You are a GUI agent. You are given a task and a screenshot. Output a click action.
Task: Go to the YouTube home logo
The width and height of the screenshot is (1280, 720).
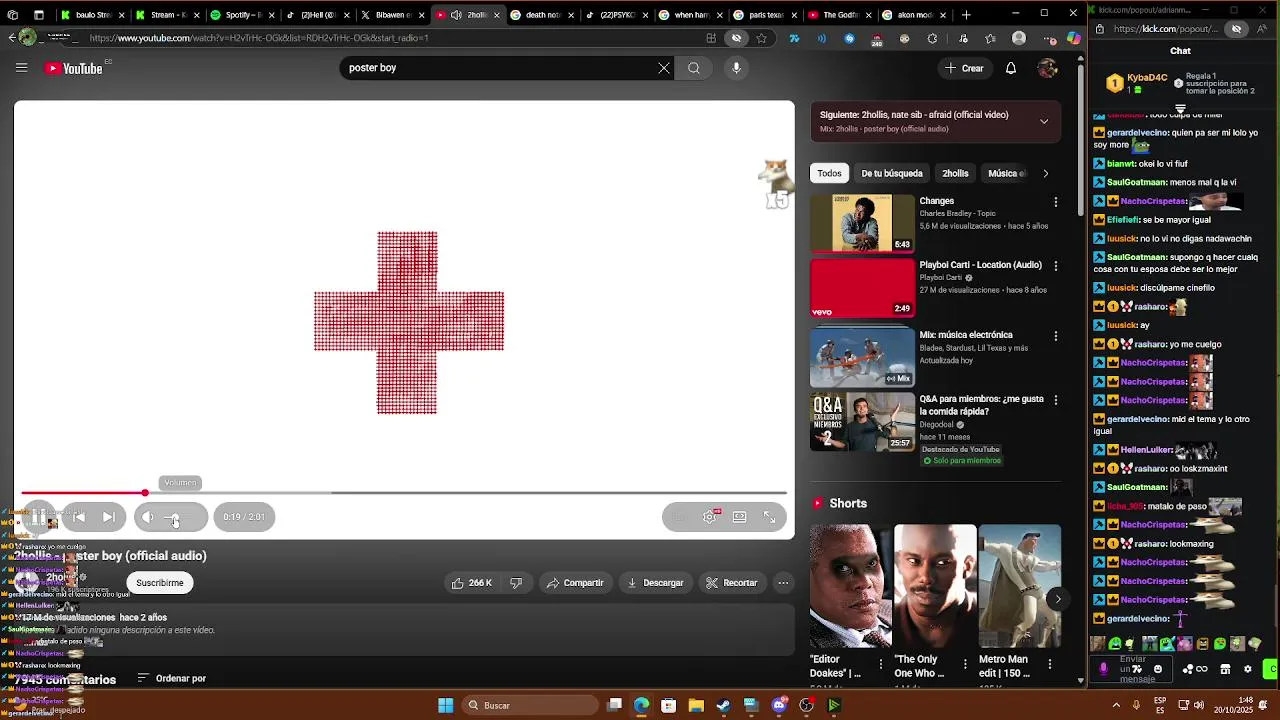tap(74, 68)
